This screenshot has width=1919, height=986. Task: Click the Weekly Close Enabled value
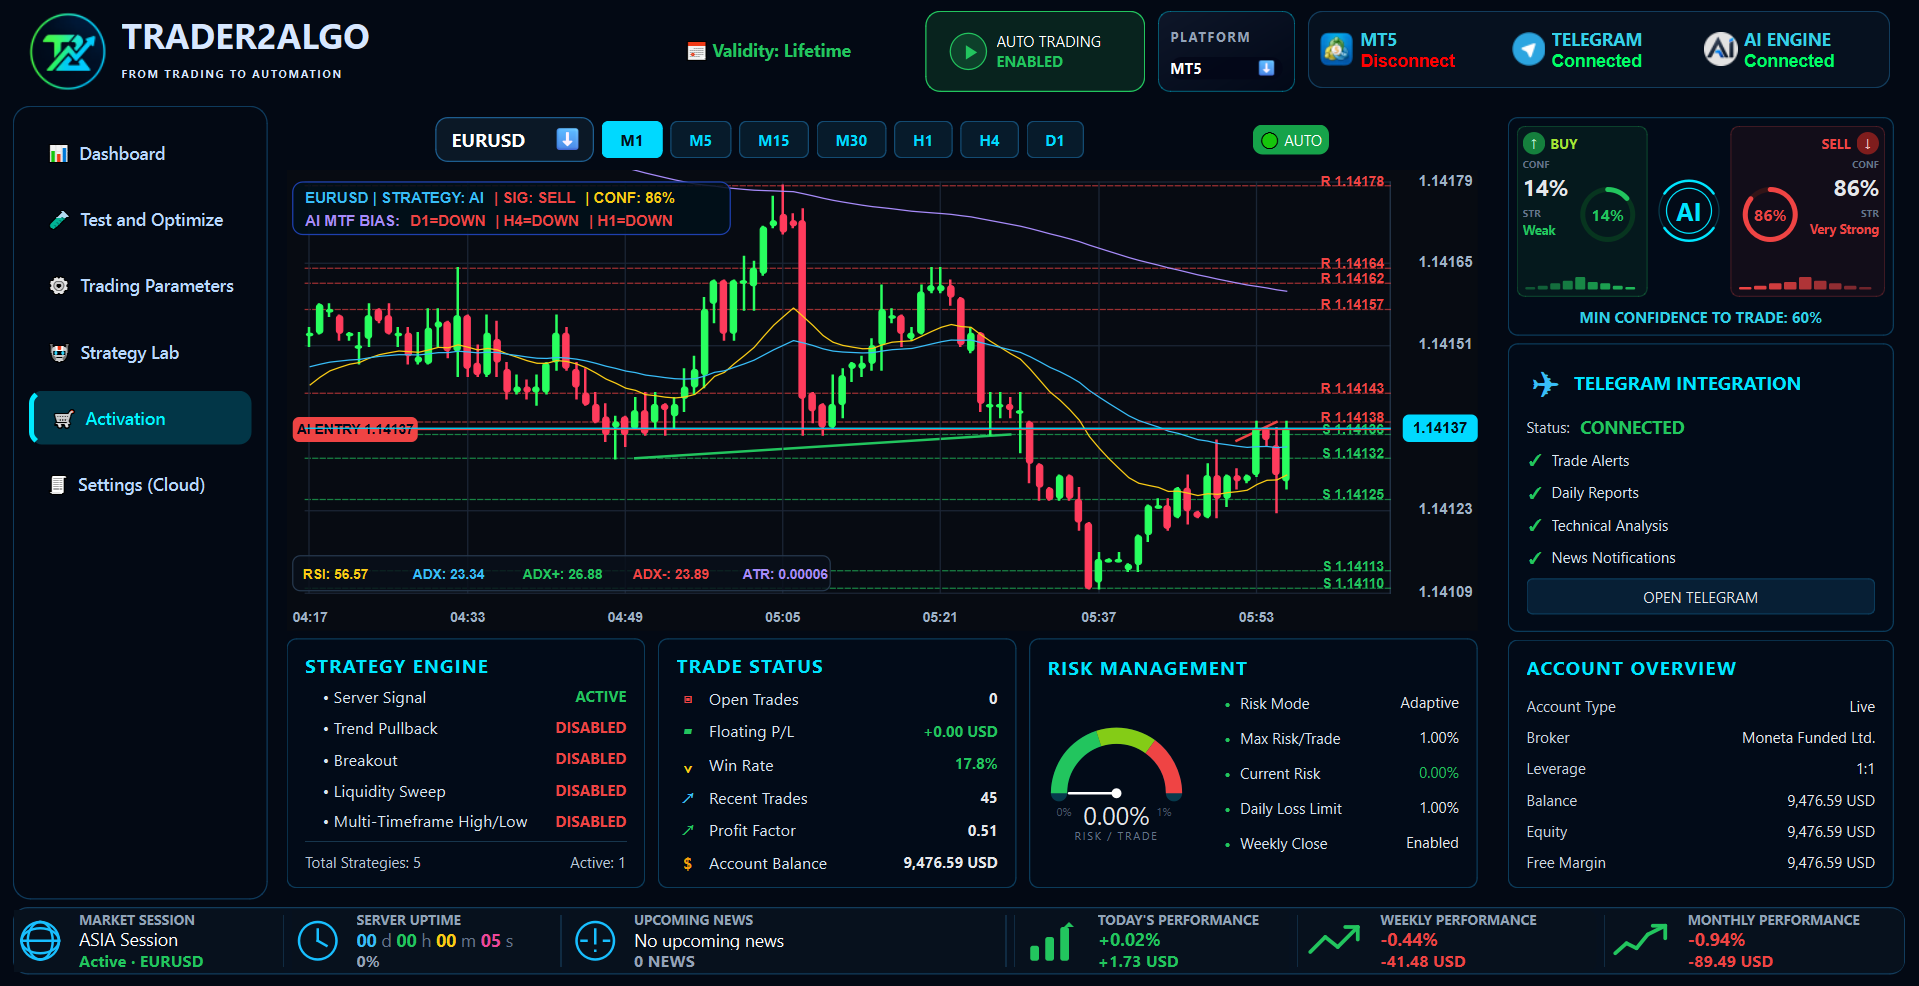[x=1432, y=843]
